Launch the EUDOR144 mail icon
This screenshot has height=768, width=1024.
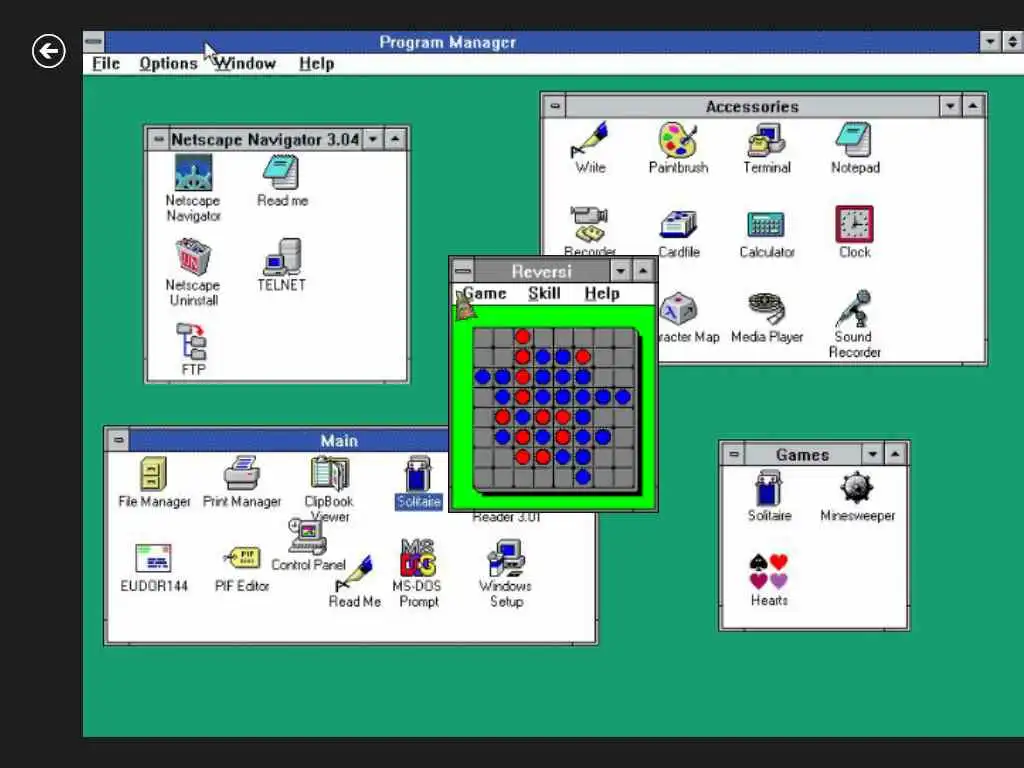[153, 558]
